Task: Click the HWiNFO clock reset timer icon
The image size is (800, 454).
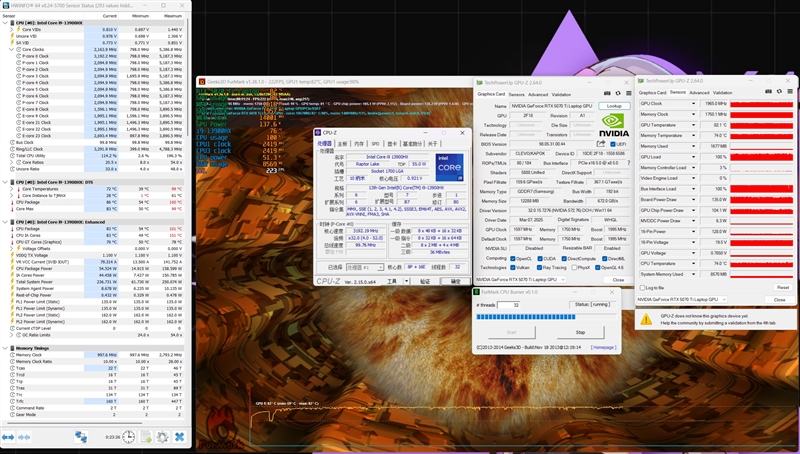Action: pos(129,437)
